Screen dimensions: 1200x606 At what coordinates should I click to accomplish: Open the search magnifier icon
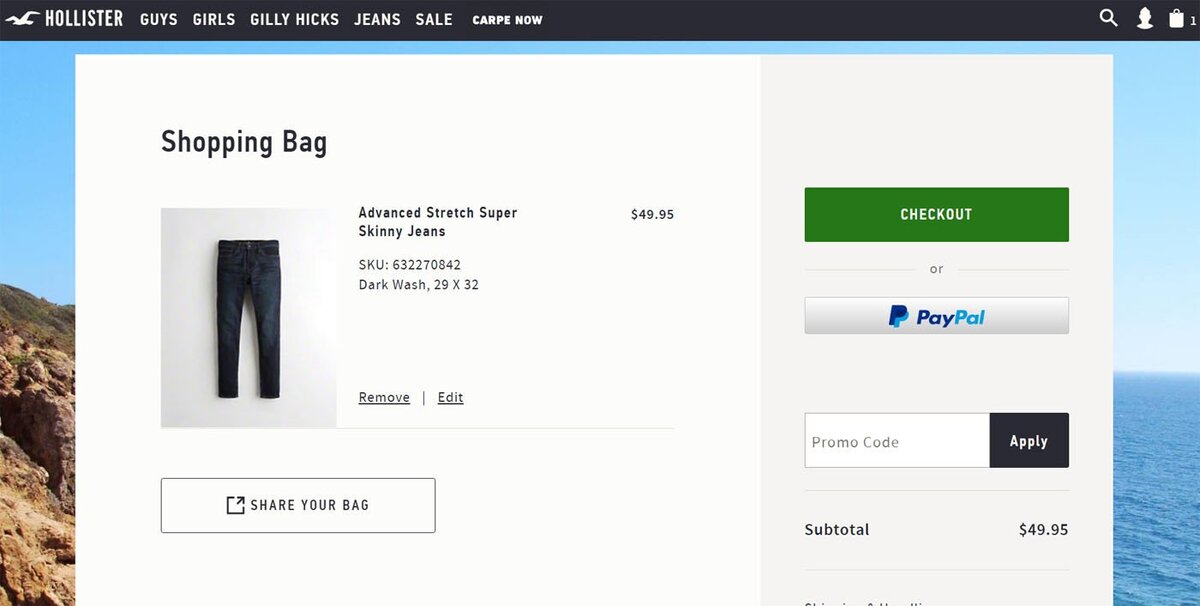click(1108, 18)
